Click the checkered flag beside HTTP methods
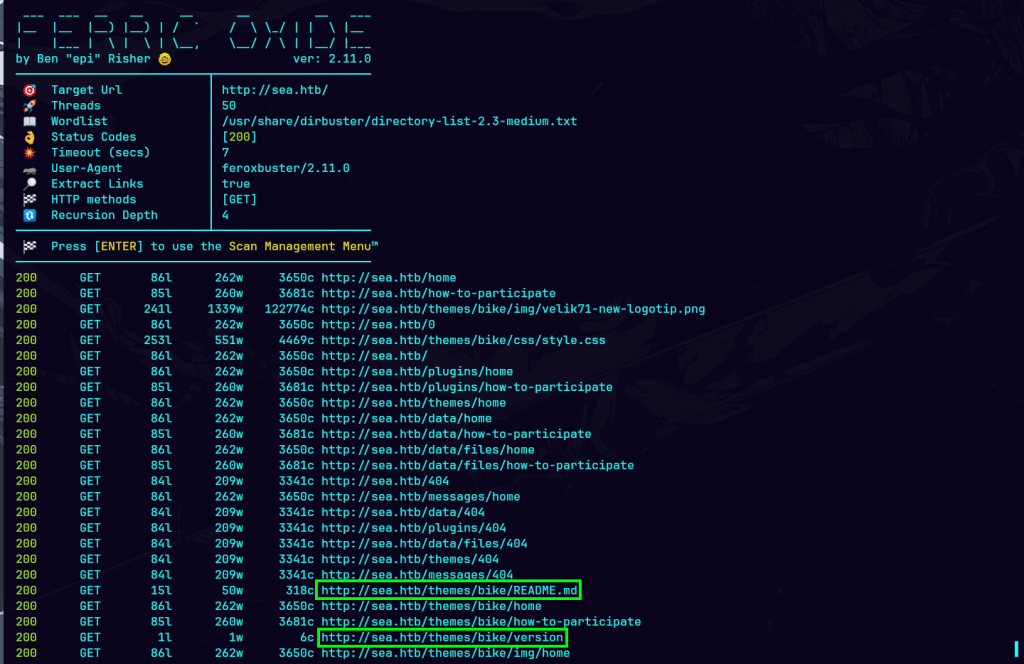Viewport: 1024px width, 664px height. (x=29, y=200)
